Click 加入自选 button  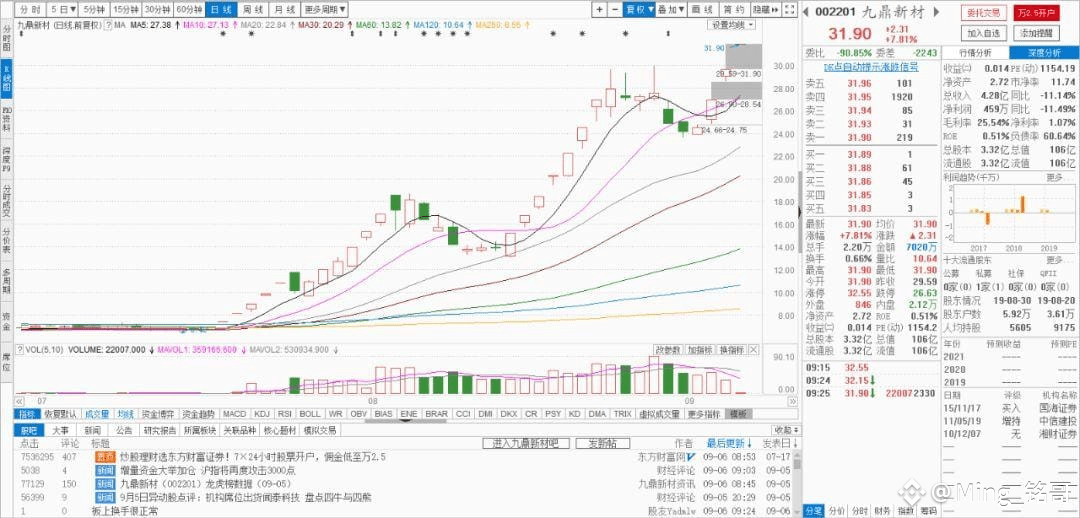pyautogui.click(x=984, y=32)
